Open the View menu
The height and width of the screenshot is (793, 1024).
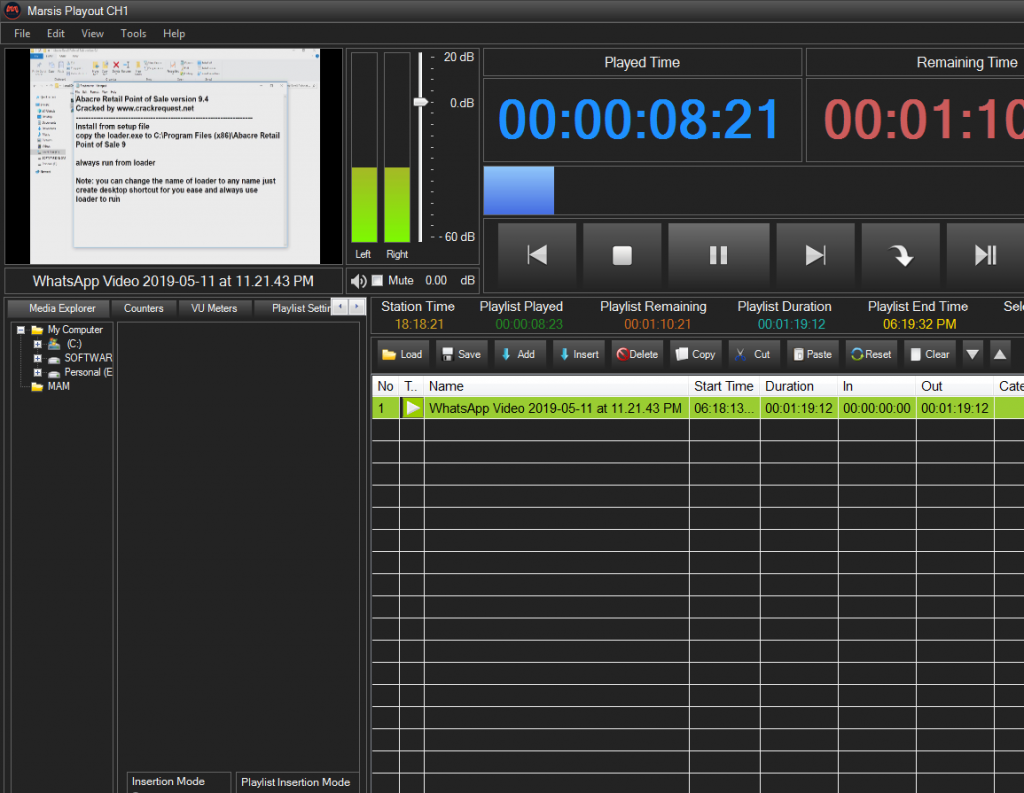[92, 33]
